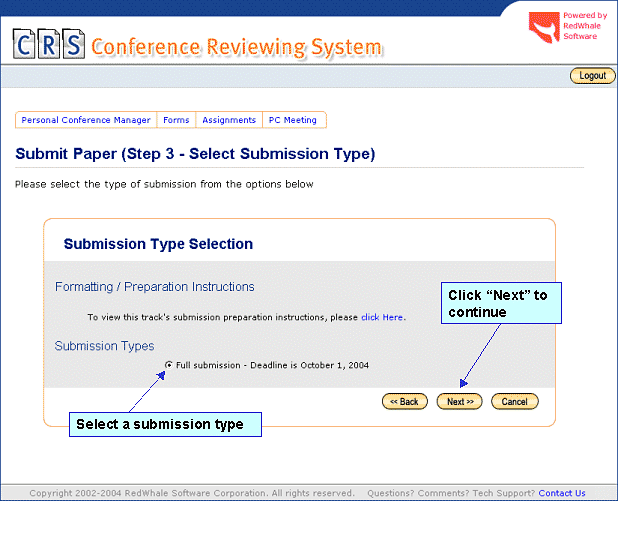Click the Formatting / Preparation Instructions heading

[155, 287]
